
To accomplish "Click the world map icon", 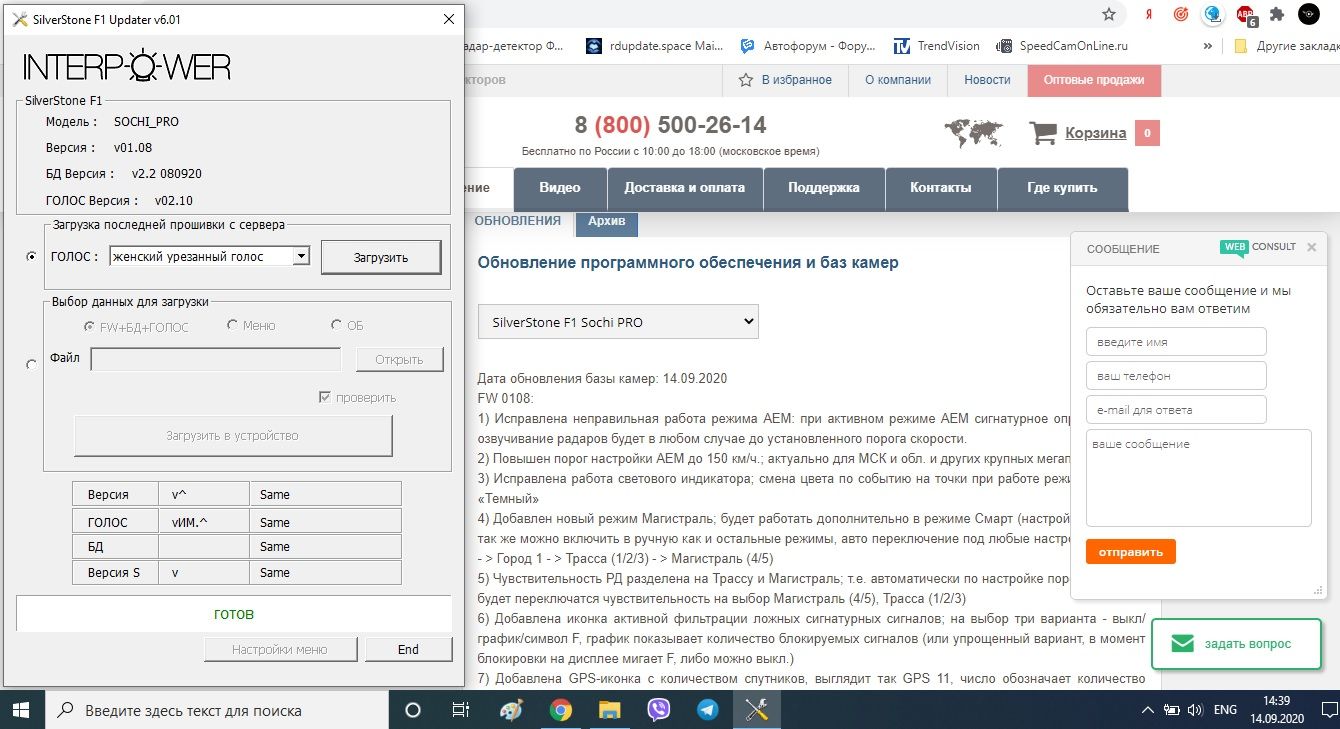I will pos(973,133).
